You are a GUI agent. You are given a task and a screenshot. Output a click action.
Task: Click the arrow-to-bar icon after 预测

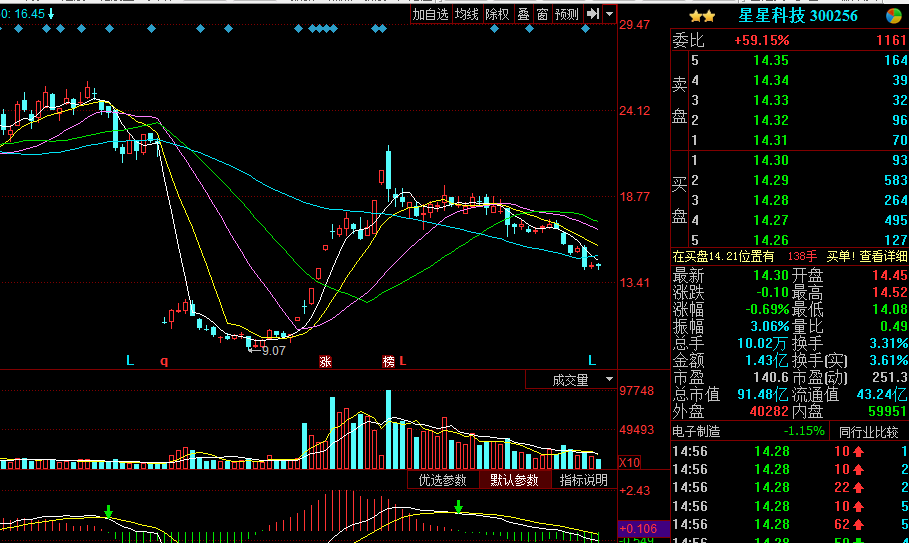[x=593, y=14]
